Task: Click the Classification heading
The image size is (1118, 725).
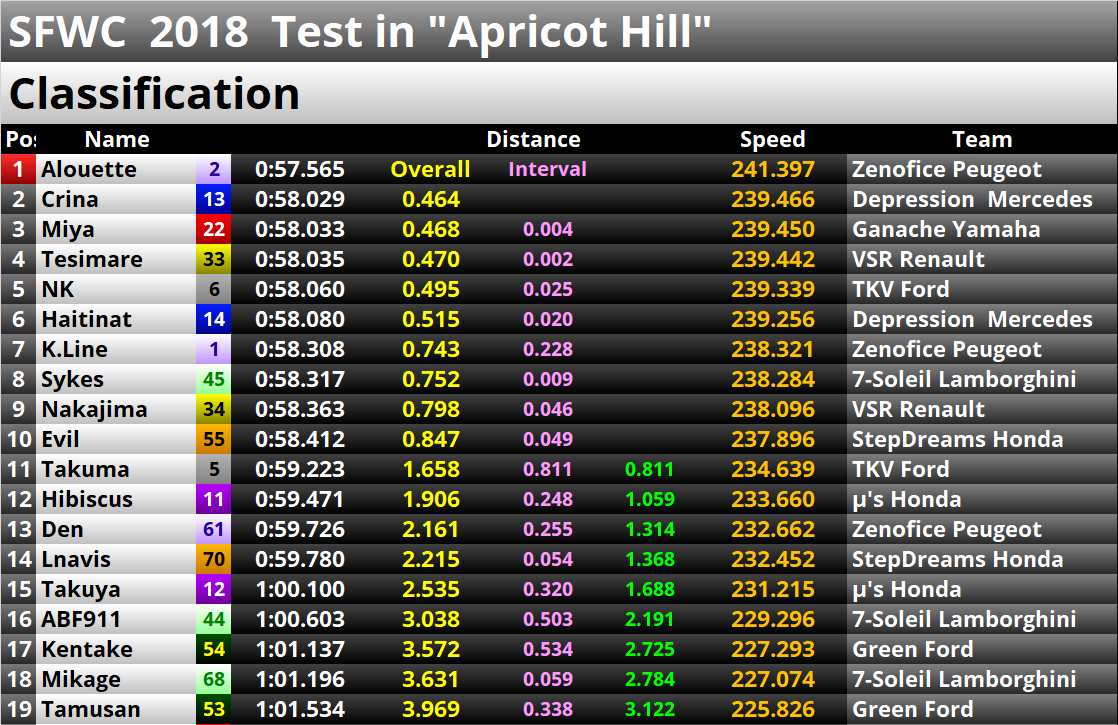Action: pos(154,93)
